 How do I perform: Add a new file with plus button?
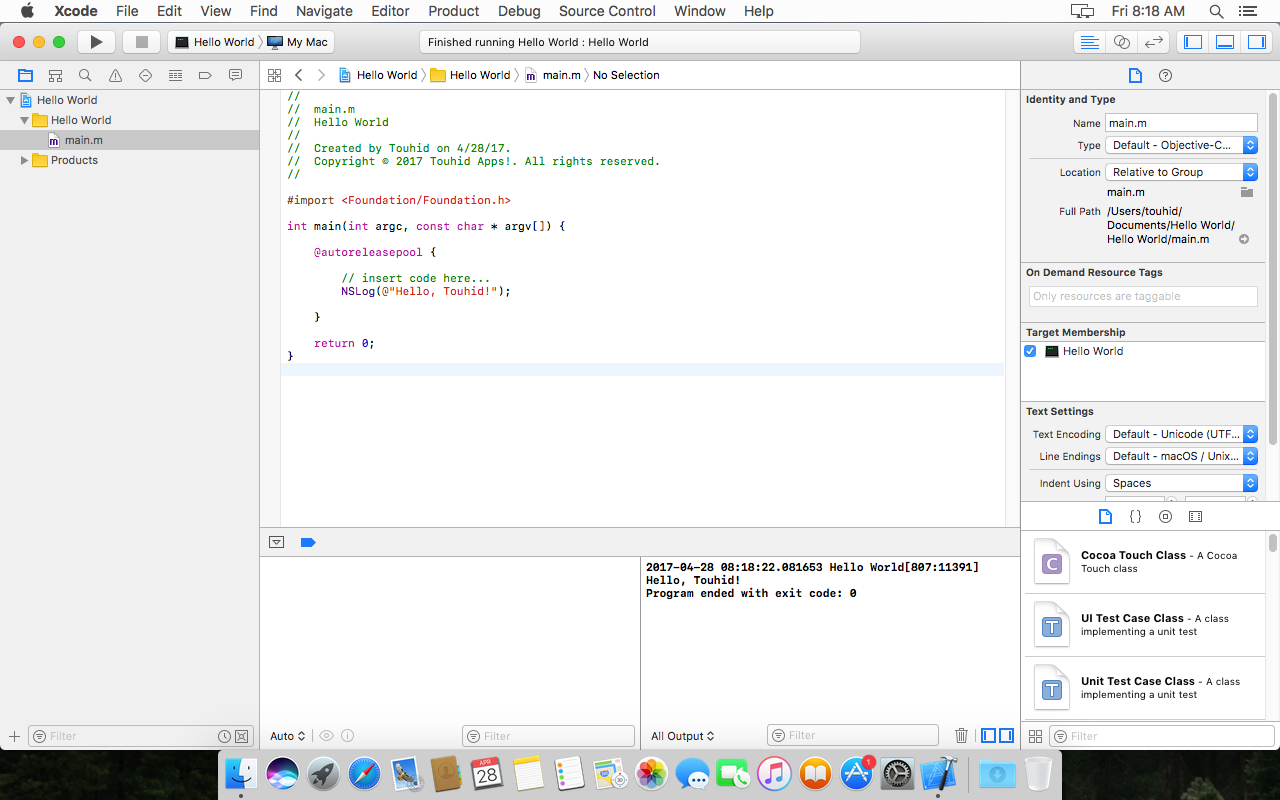point(14,736)
